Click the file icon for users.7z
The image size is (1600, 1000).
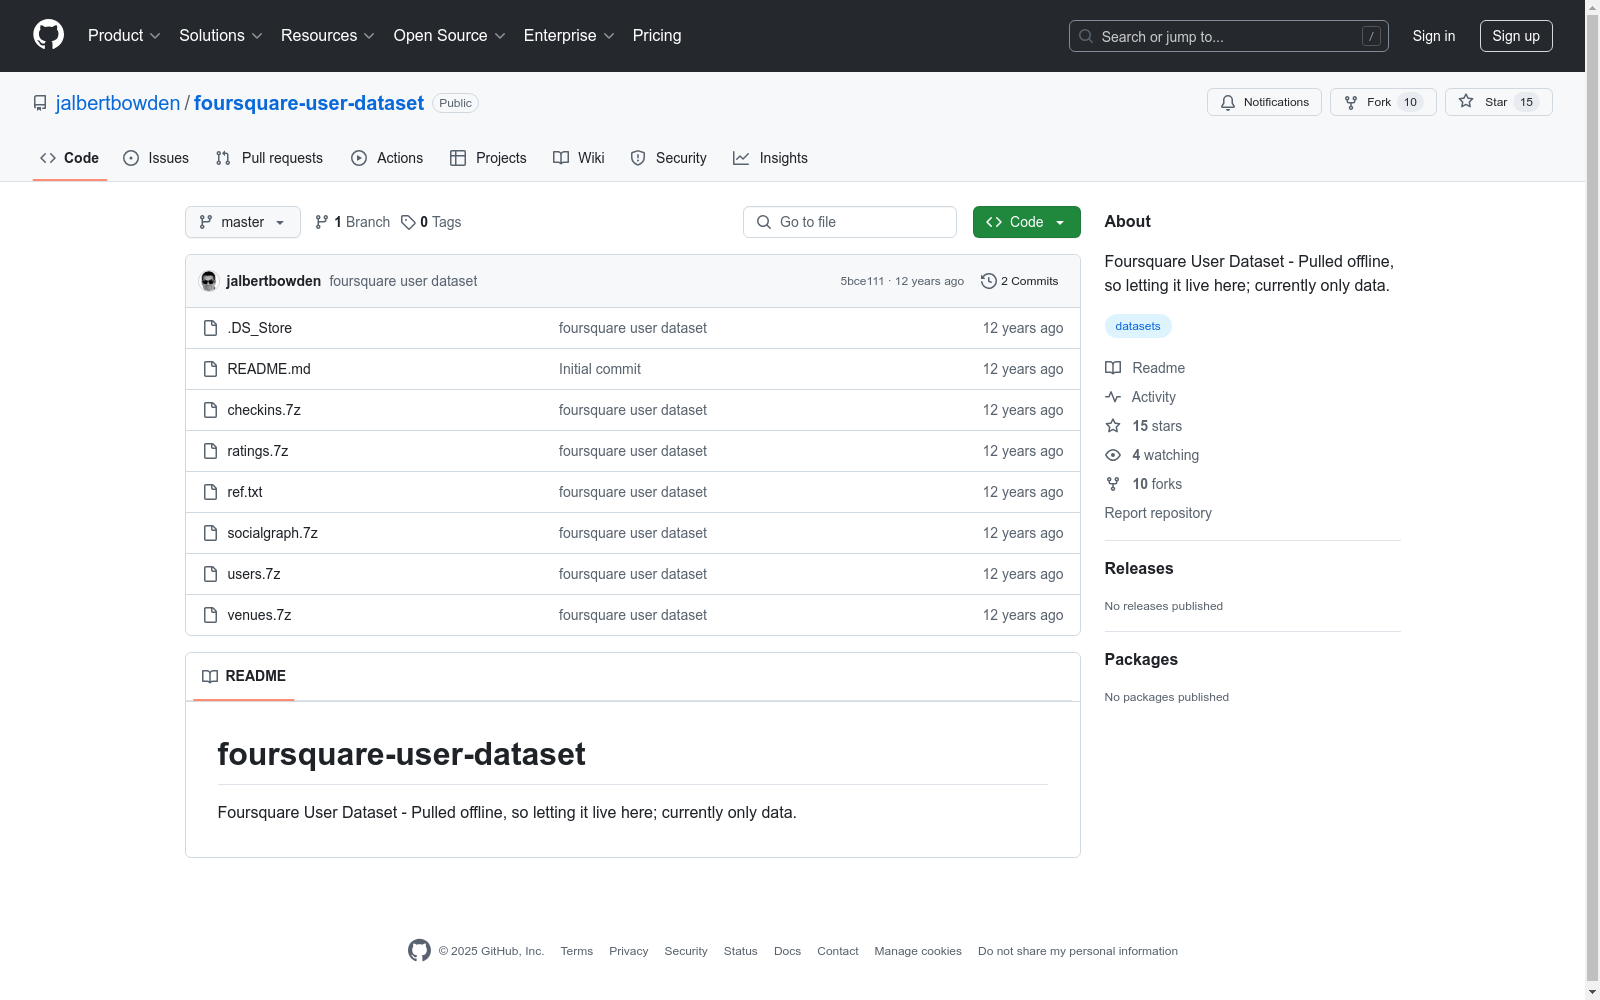point(210,574)
